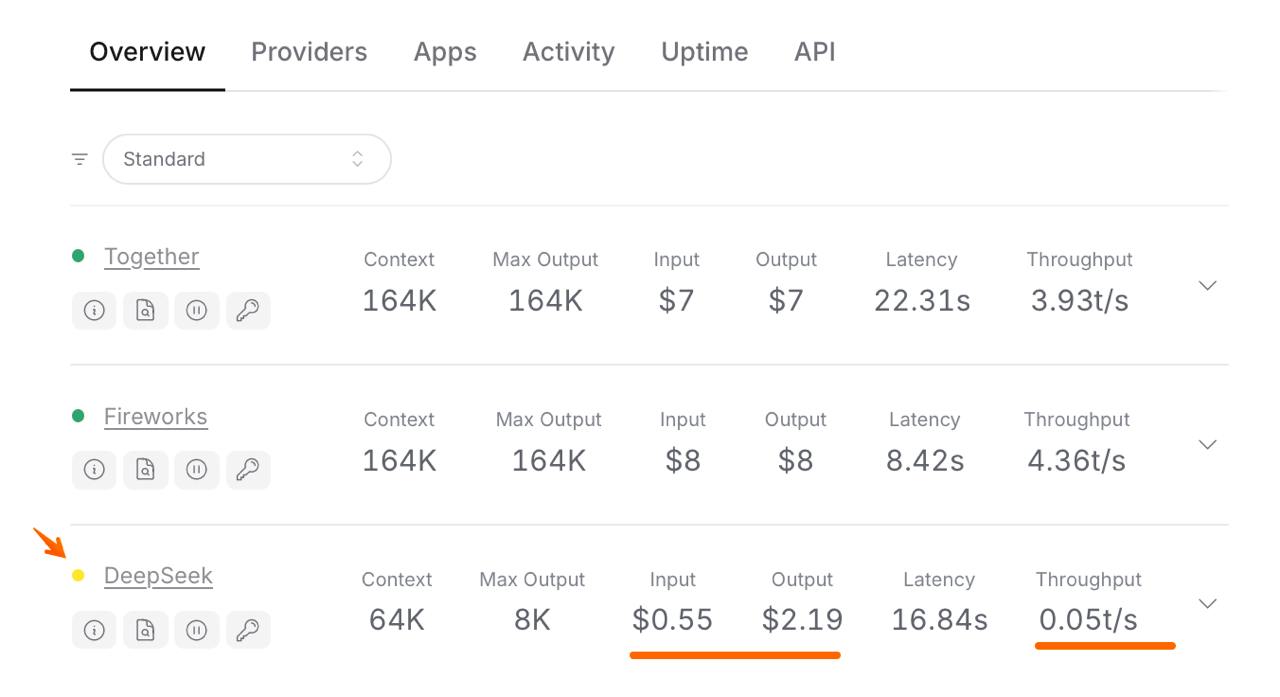Image resolution: width=1280 pixels, height=697 pixels.
Task: Click Fireworks' Context value 164K
Action: [x=399, y=460]
